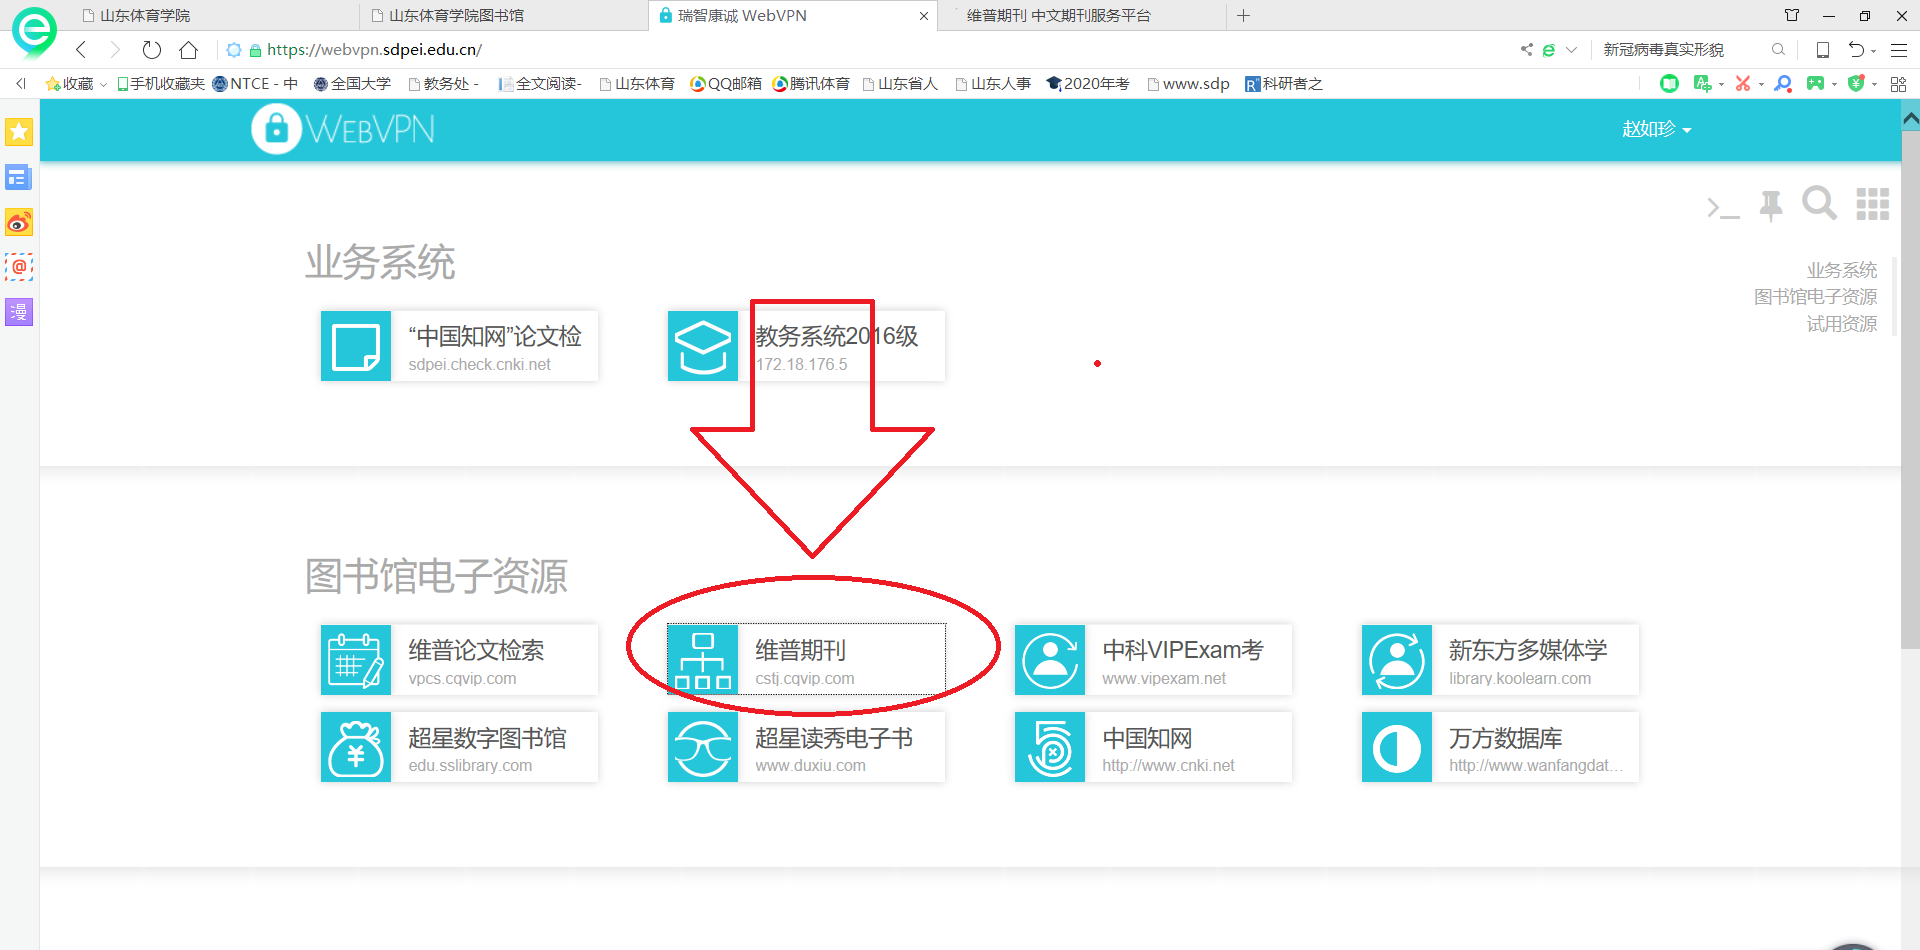Expand the 赵如珍 user menu
Image resolution: width=1920 pixels, height=950 pixels.
coord(1656,129)
